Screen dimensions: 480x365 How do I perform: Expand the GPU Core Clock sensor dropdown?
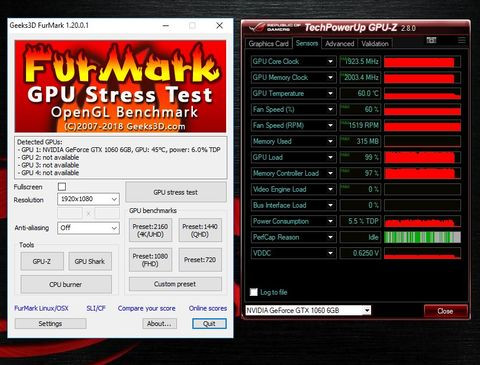tap(330, 62)
